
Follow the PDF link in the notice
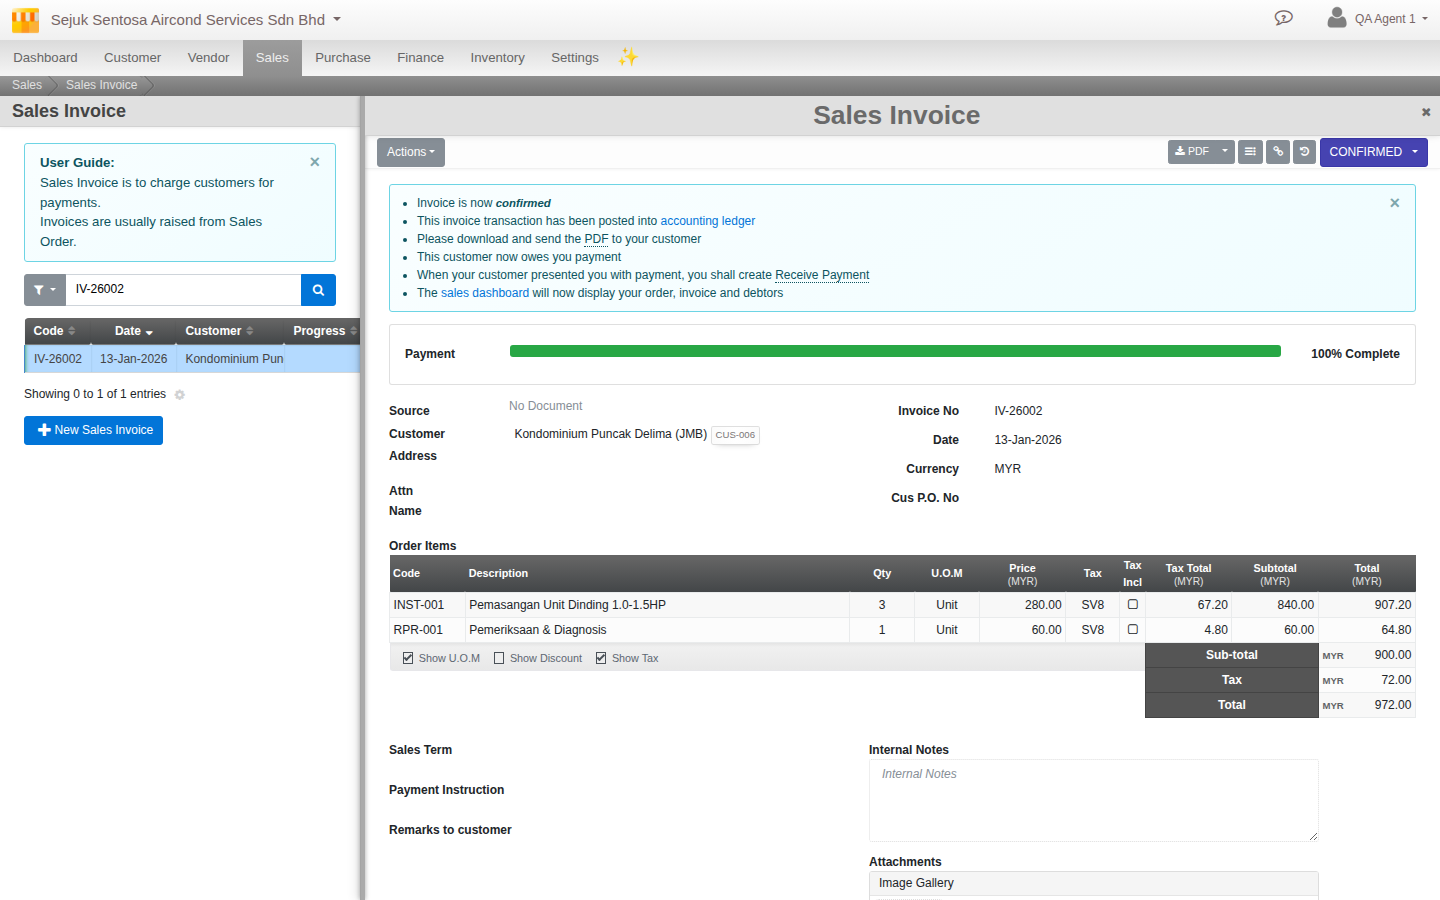[x=596, y=239]
